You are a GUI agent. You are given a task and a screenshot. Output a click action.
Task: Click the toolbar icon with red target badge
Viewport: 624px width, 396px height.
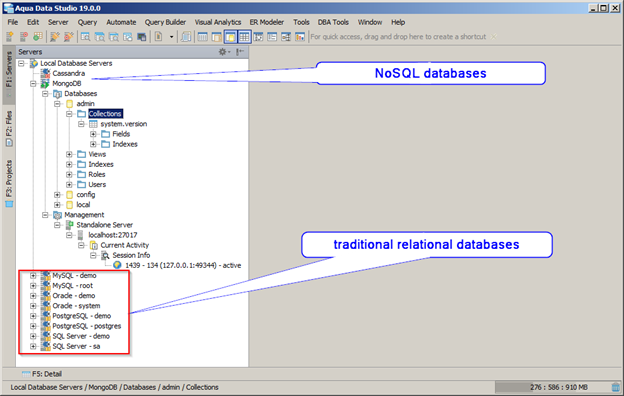pos(24,37)
